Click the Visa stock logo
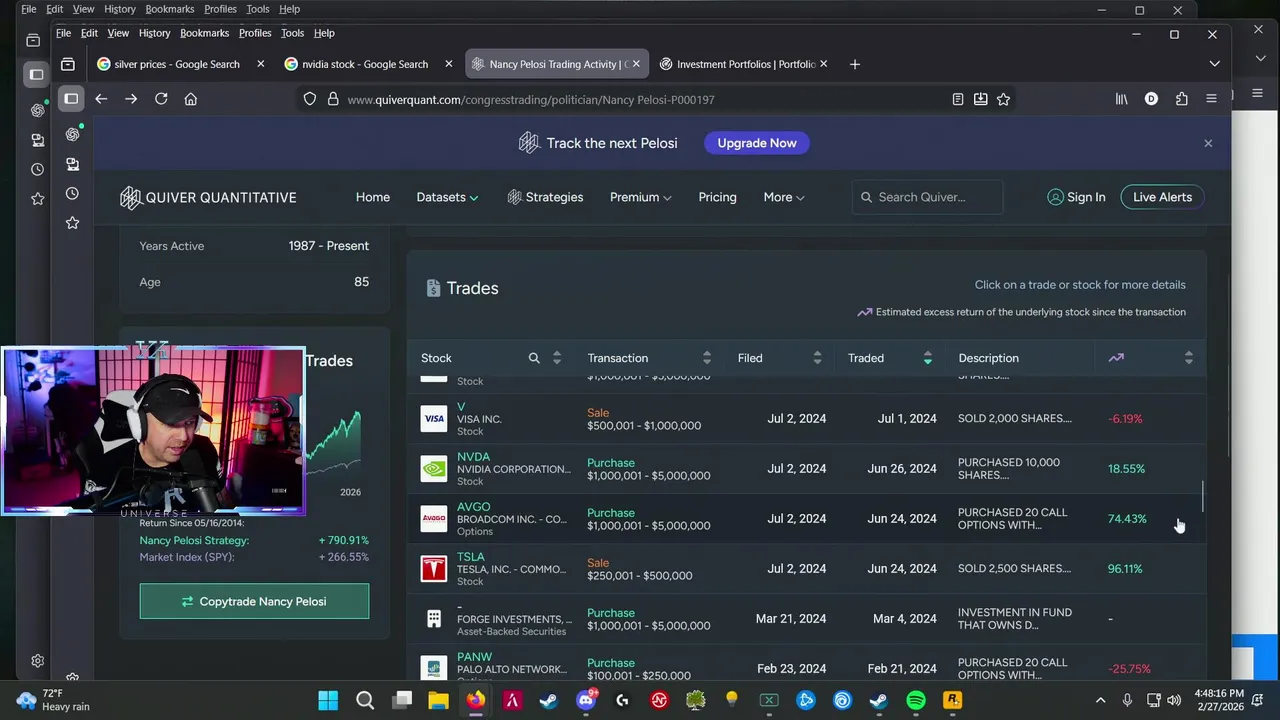1280x720 pixels. [x=434, y=419]
